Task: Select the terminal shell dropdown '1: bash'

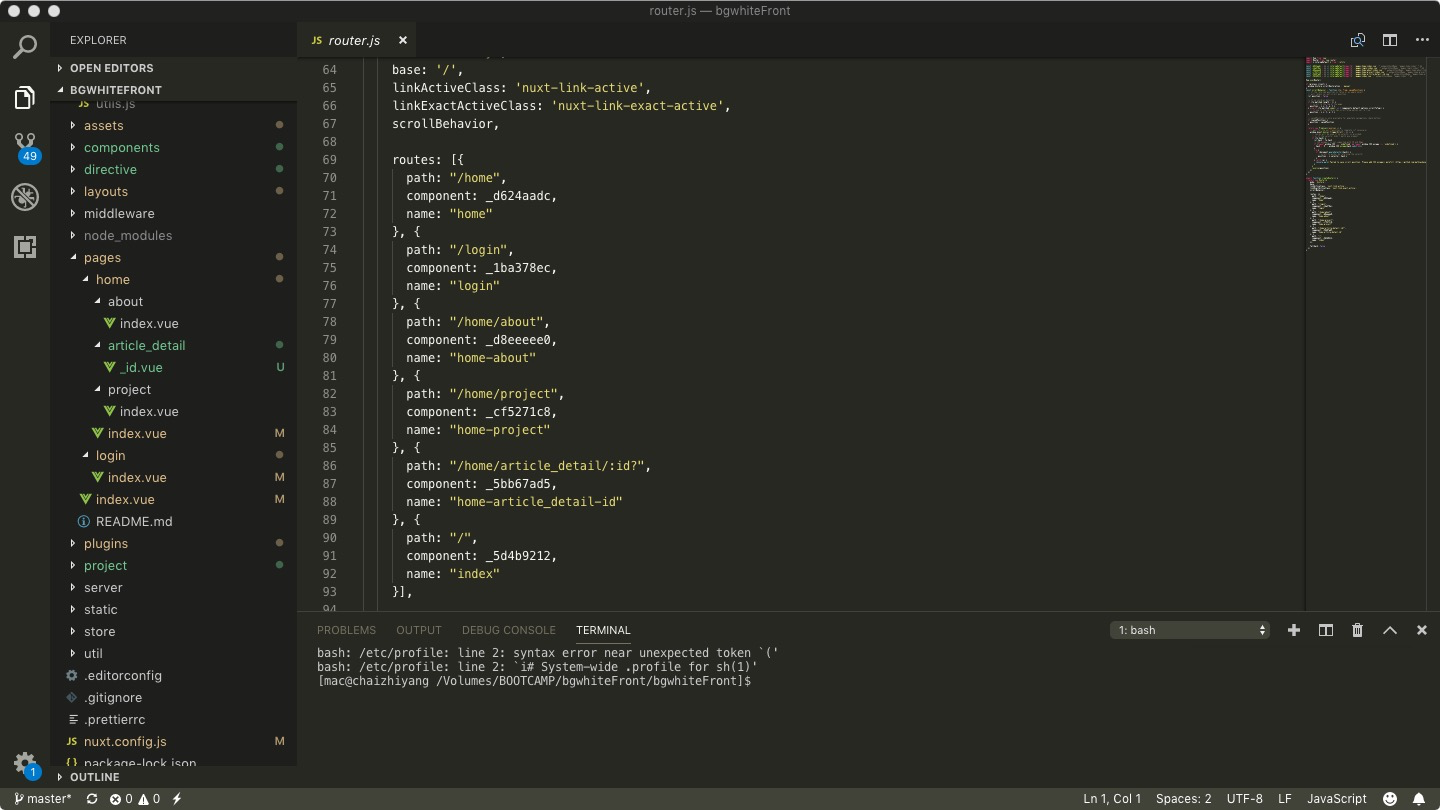Action: [x=1190, y=630]
